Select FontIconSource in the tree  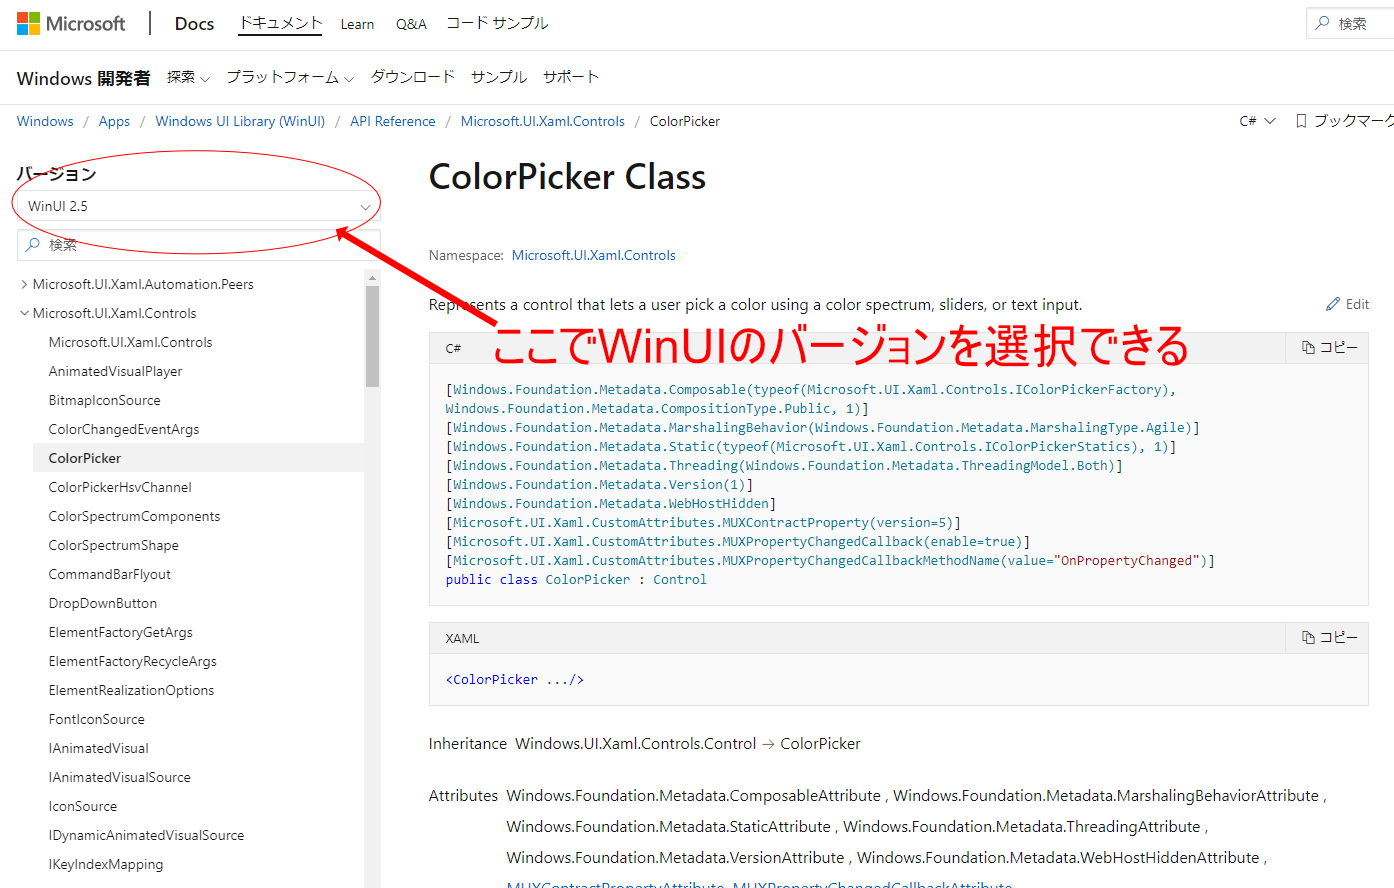(x=97, y=719)
